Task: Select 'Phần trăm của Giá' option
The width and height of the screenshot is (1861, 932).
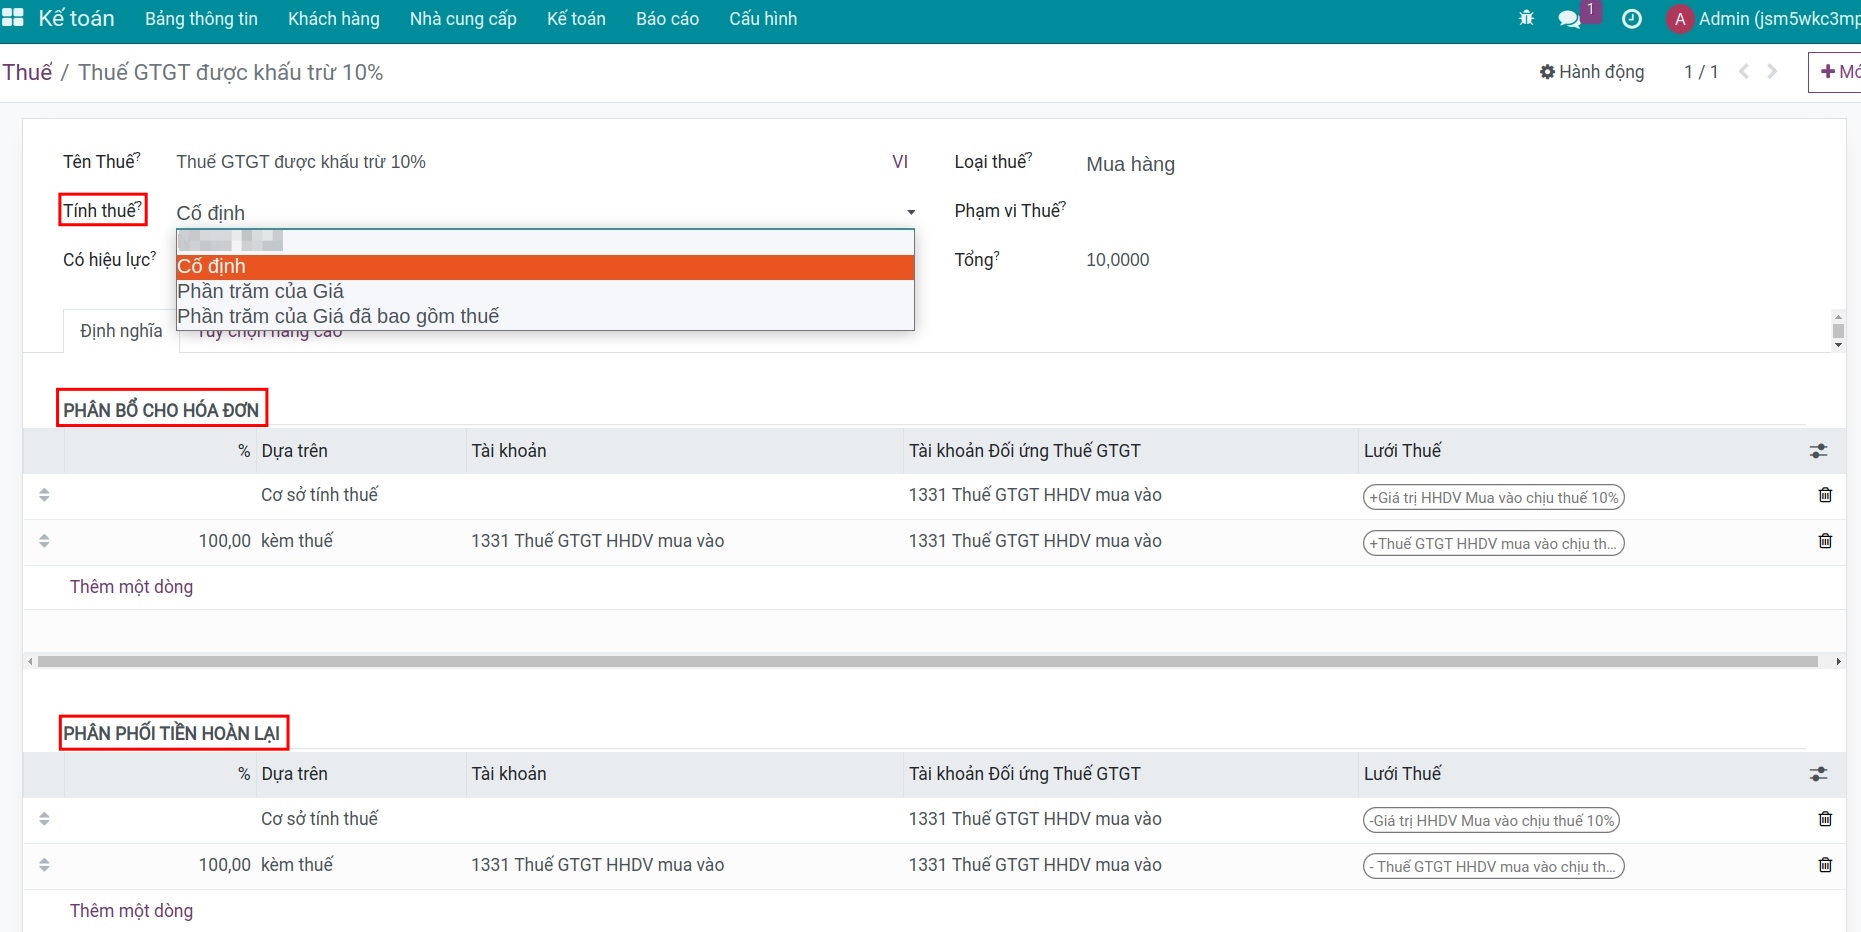Action: (x=260, y=291)
